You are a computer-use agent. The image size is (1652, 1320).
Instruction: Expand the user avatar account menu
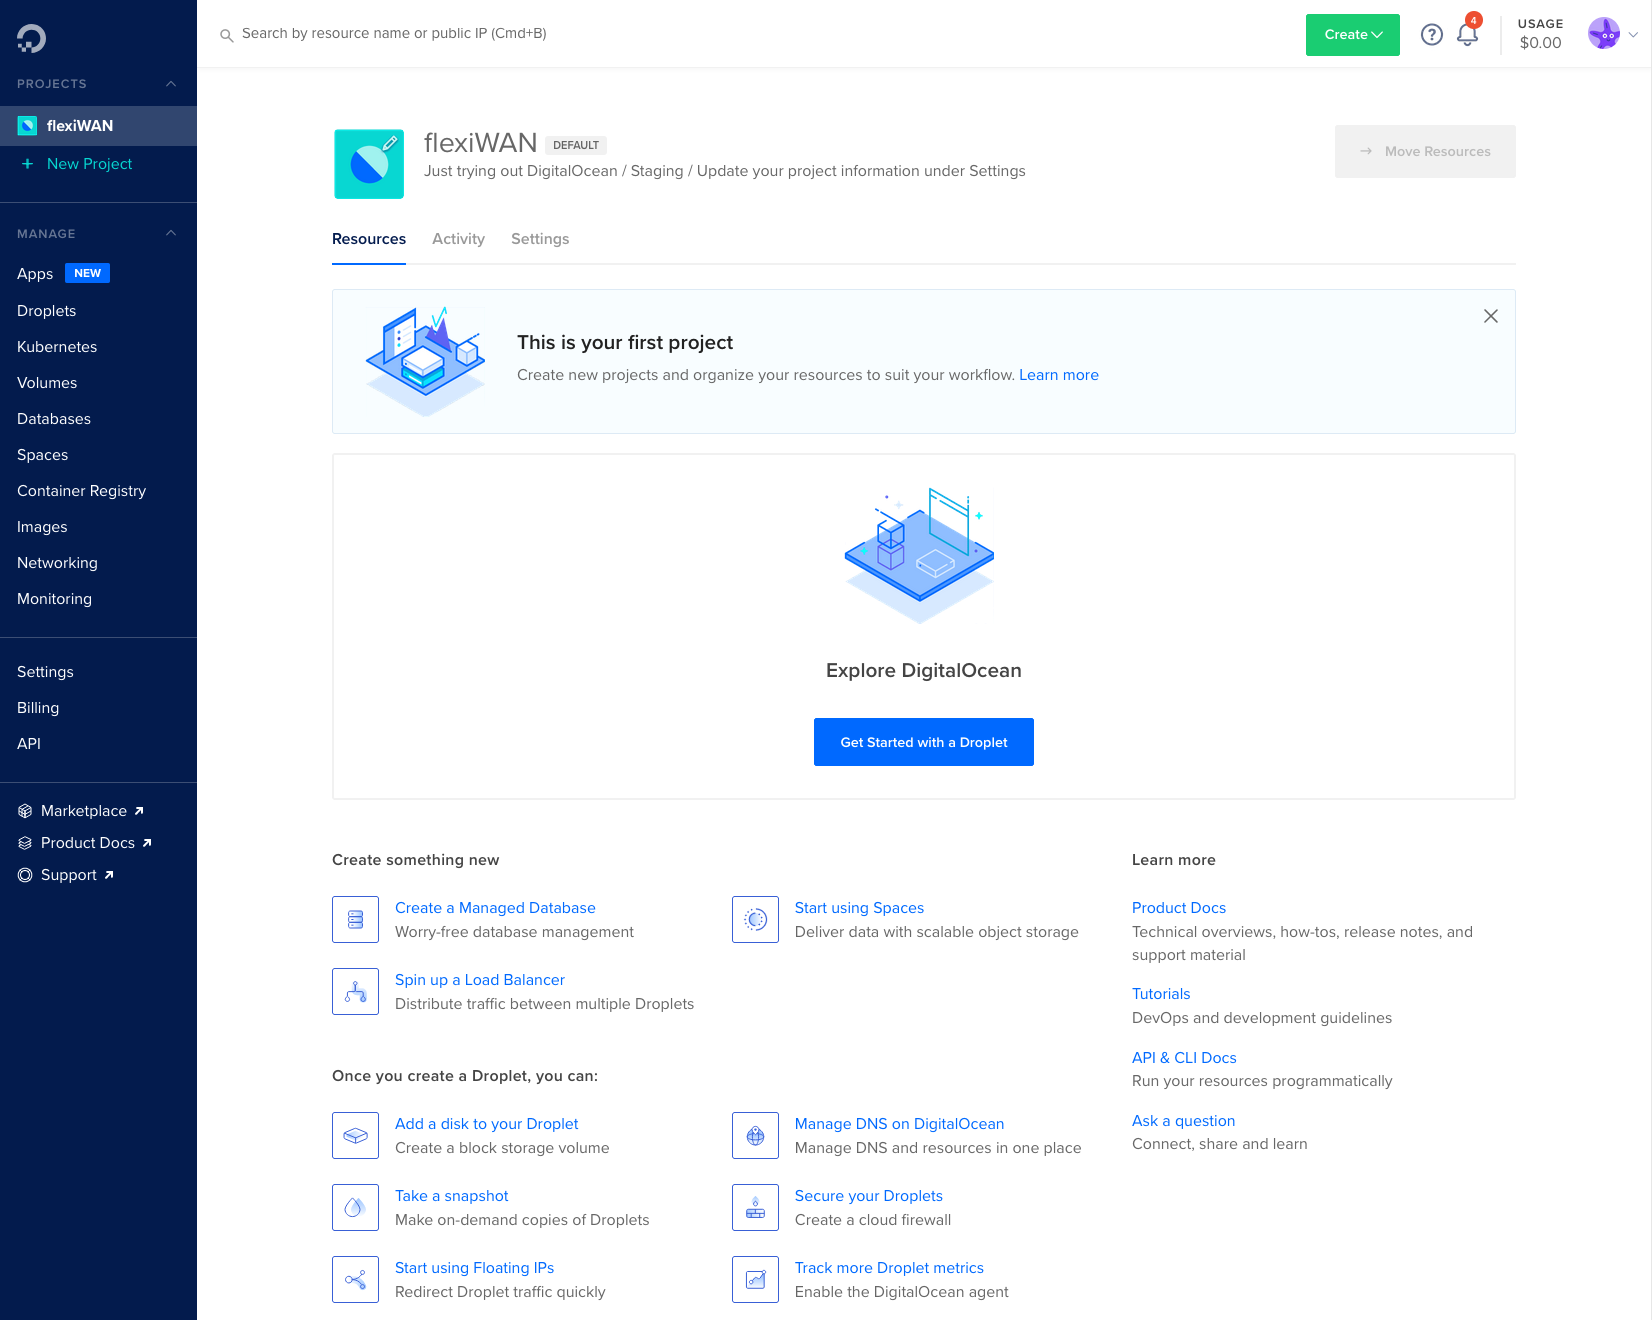click(x=1612, y=34)
